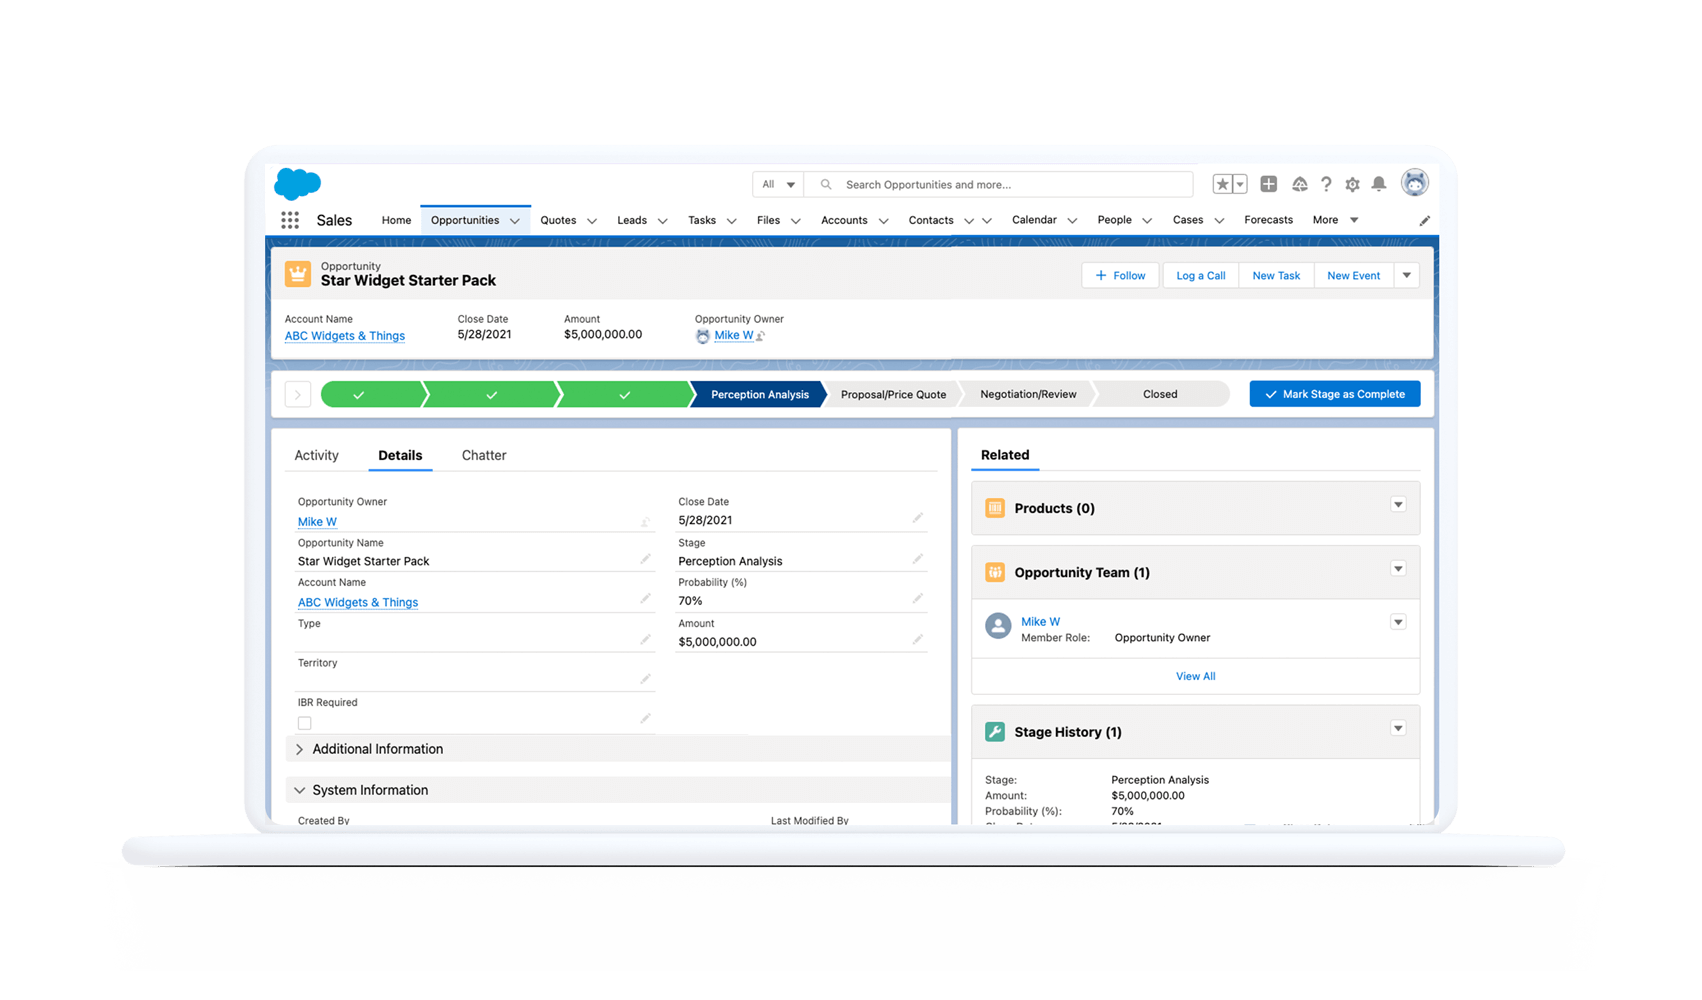Click Mark Stage as Complete button
Viewport: 1702px width, 1000px height.
(x=1334, y=394)
